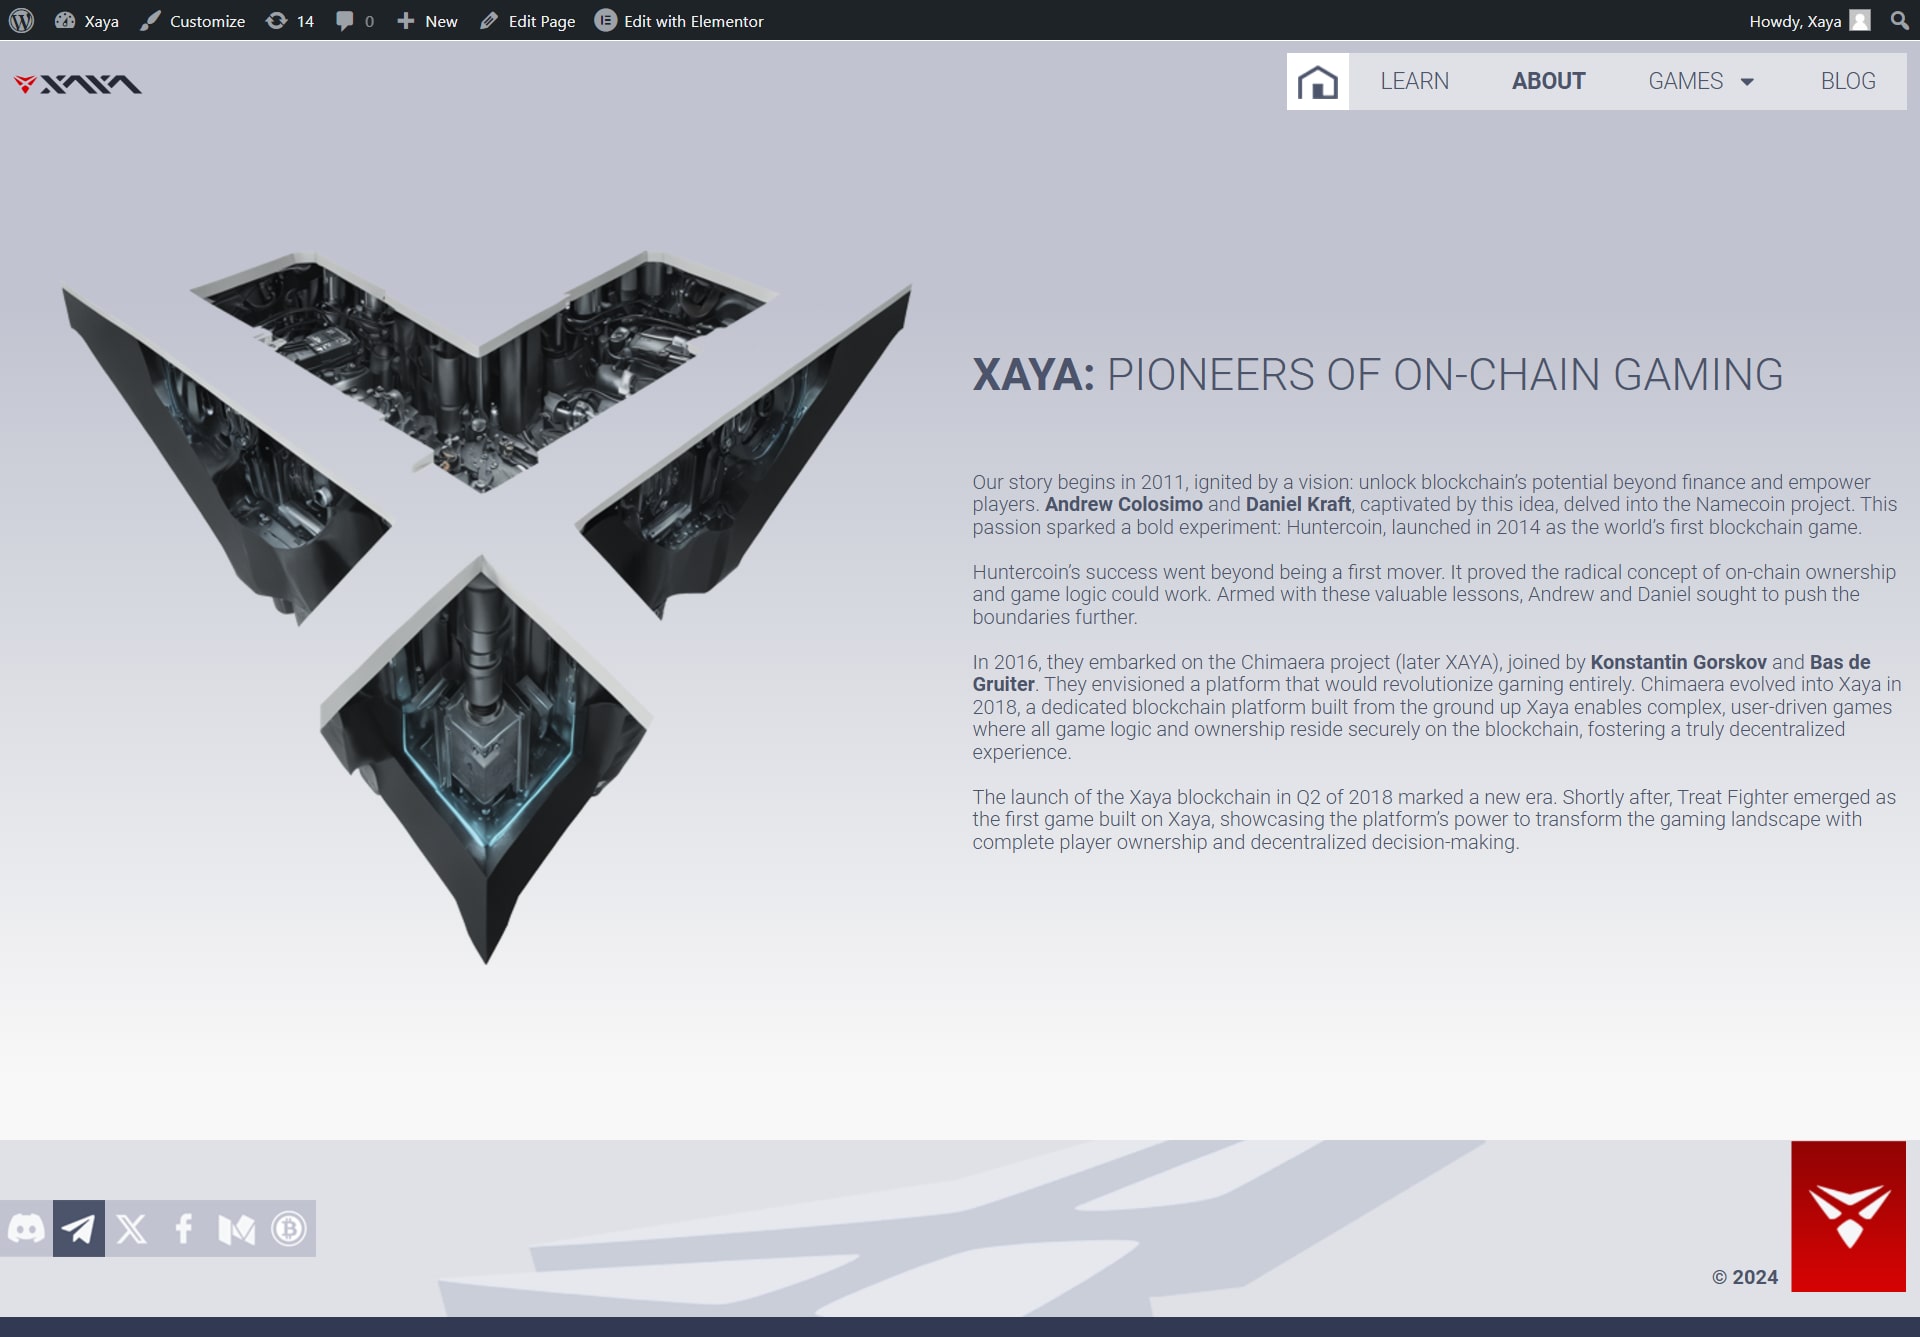The image size is (1920, 1337).
Task: Expand the GAMES dropdown arrow
Action: [1747, 82]
